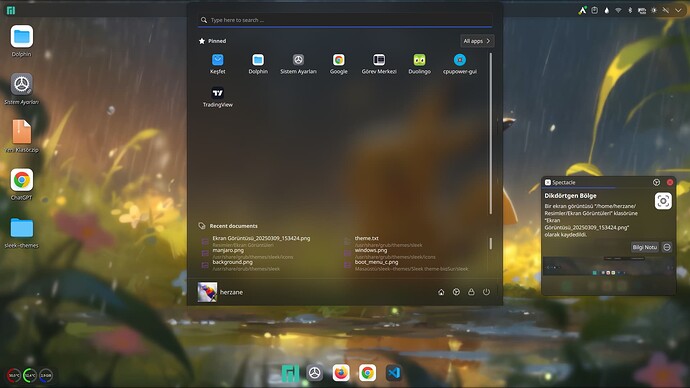
Task: Launch cpupower-gui from pinned apps
Action: coord(460,64)
